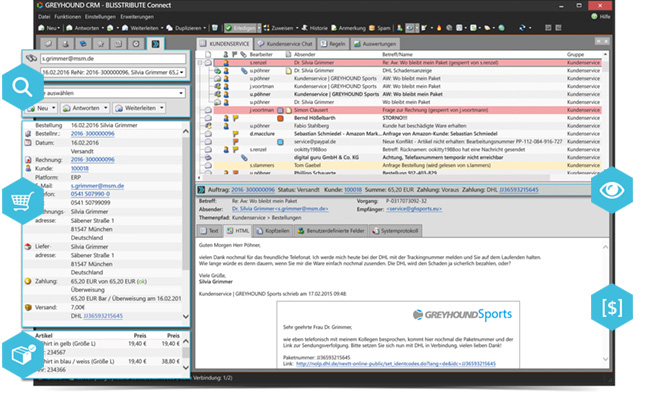The image size is (650, 396).
Task: Click the Neu icon in the main toolbar
Action: pyautogui.click(x=41, y=28)
